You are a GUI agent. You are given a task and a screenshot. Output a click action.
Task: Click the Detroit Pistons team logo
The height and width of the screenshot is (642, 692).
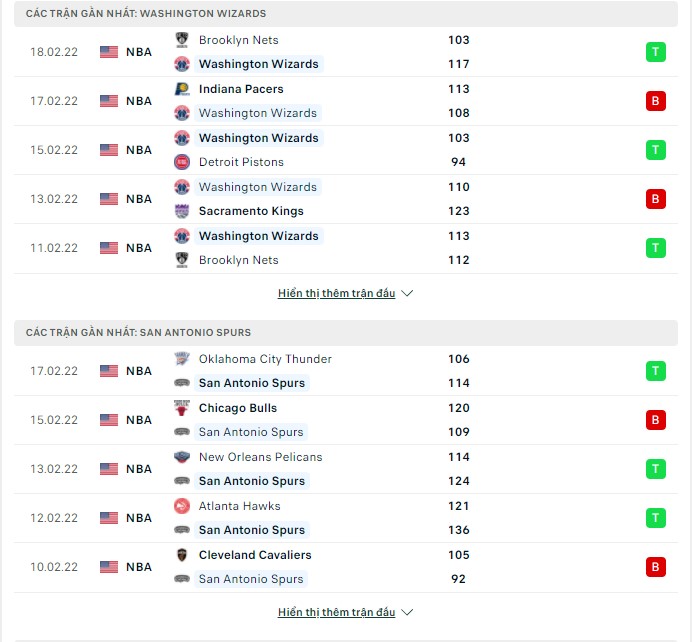(182, 162)
